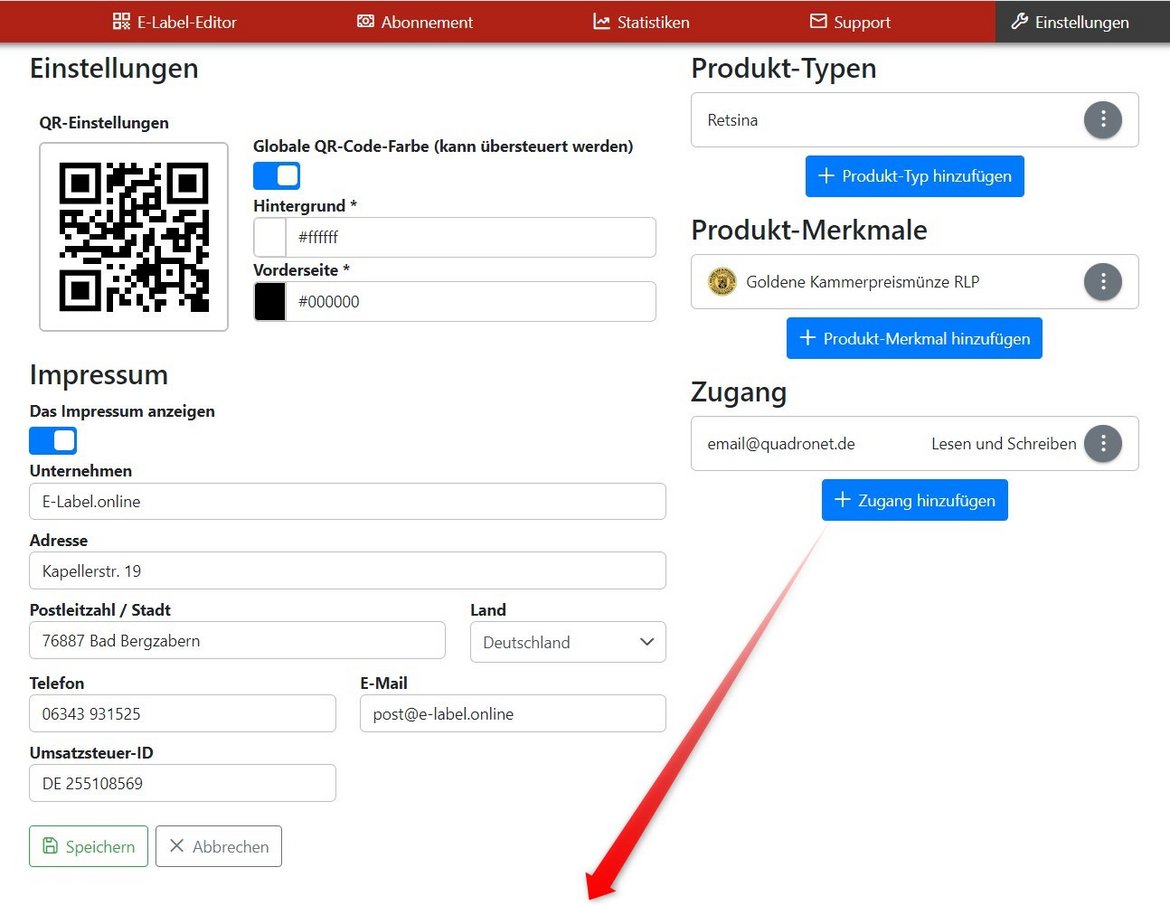Click the chart icon beside Statistiken
Viewport: 1170px width, 905px height.
click(601, 21)
